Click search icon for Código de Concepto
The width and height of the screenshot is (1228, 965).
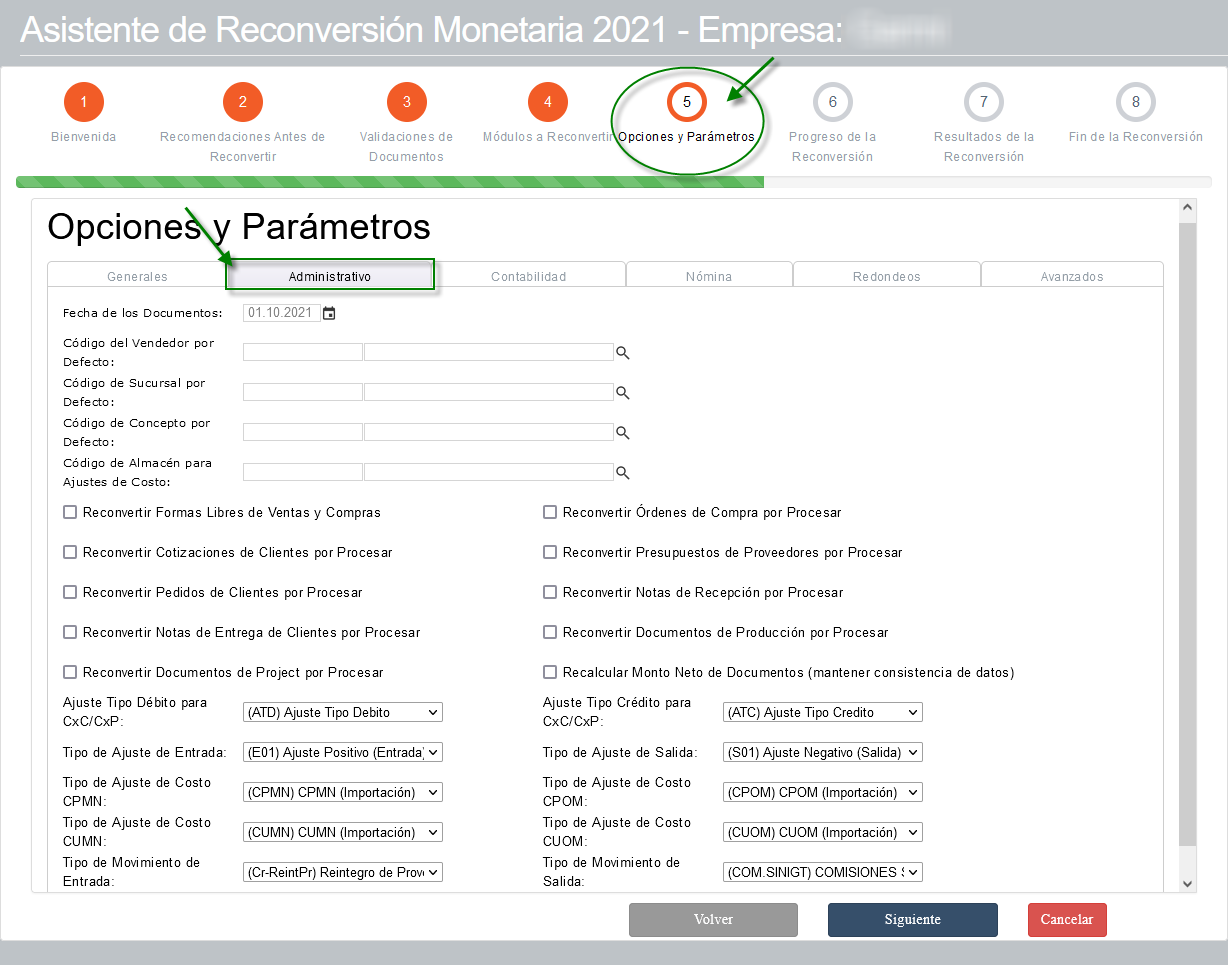pos(622,433)
